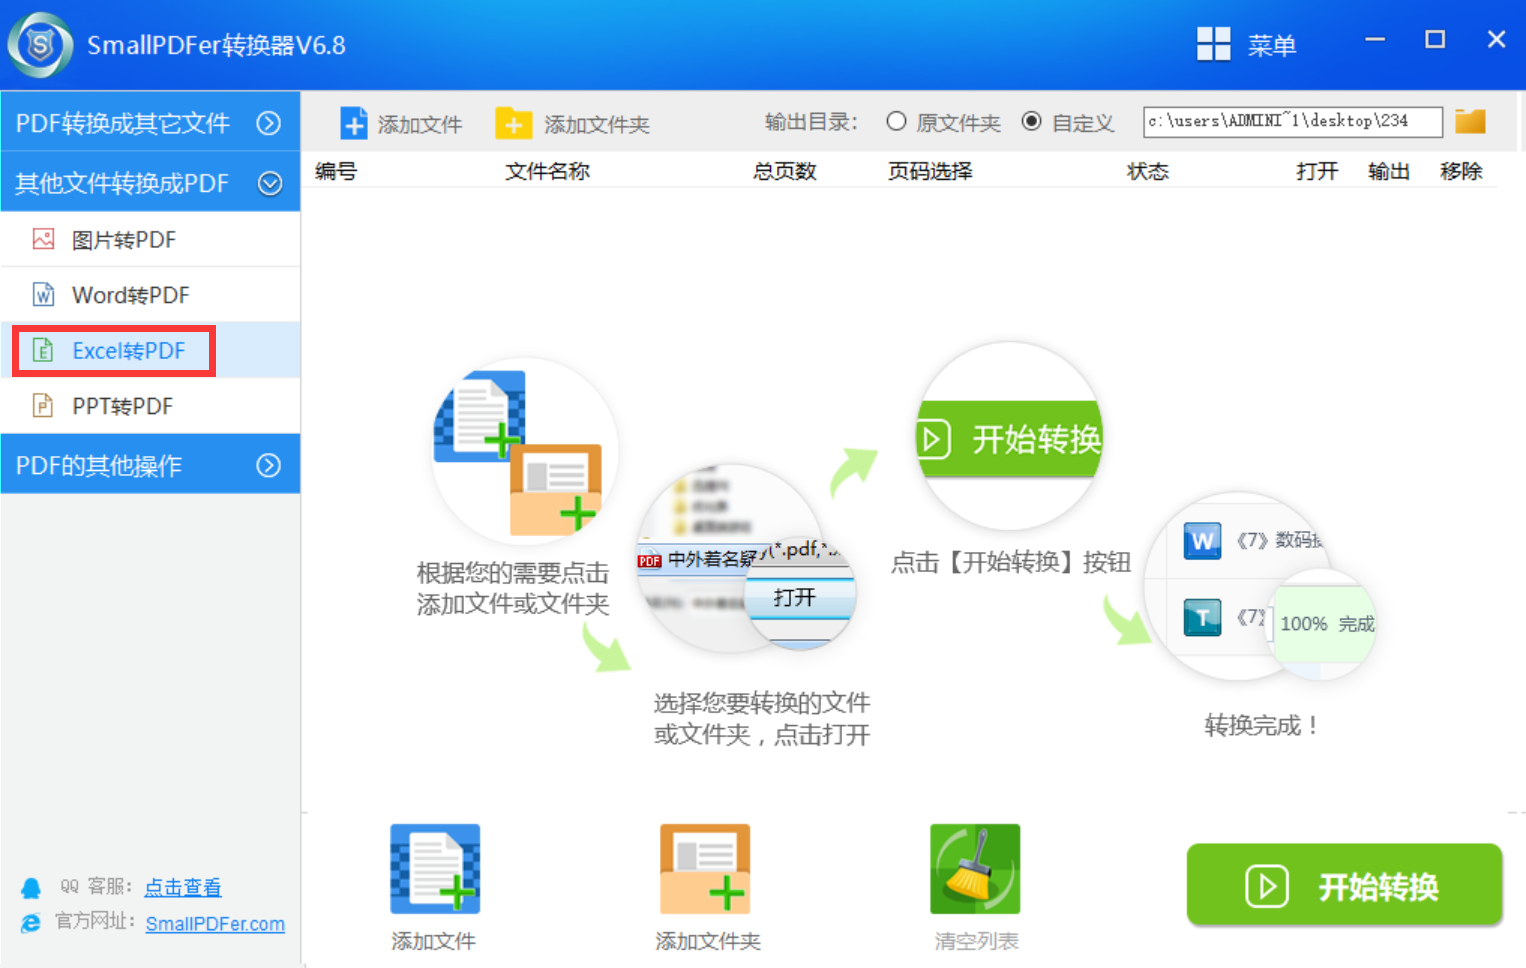The image size is (1526, 968).
Task: Click the 打开 column header
Action: click(1317, 171)
